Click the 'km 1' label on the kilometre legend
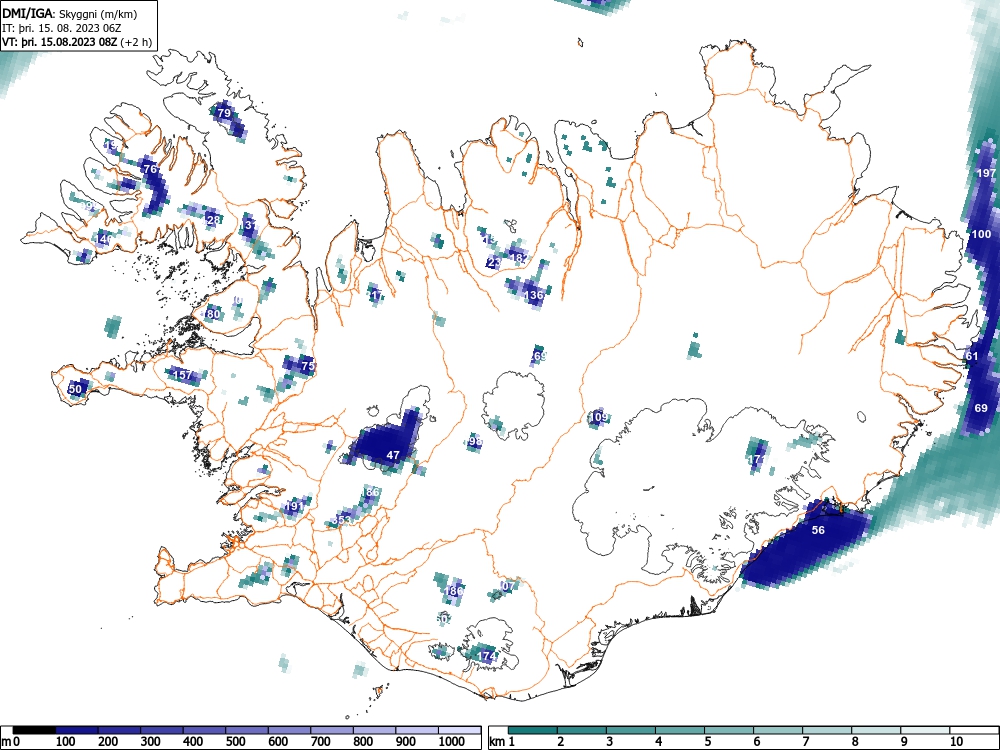Viewport: 1000px width, 750px height. (x=502, y=741)
